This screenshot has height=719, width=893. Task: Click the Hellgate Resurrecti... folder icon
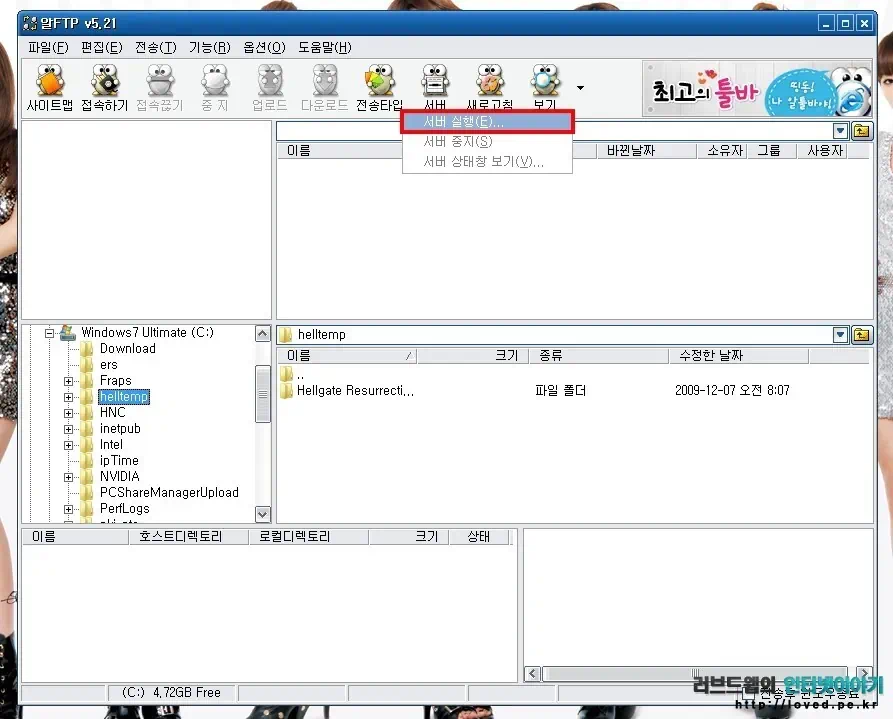click(286, 390)
